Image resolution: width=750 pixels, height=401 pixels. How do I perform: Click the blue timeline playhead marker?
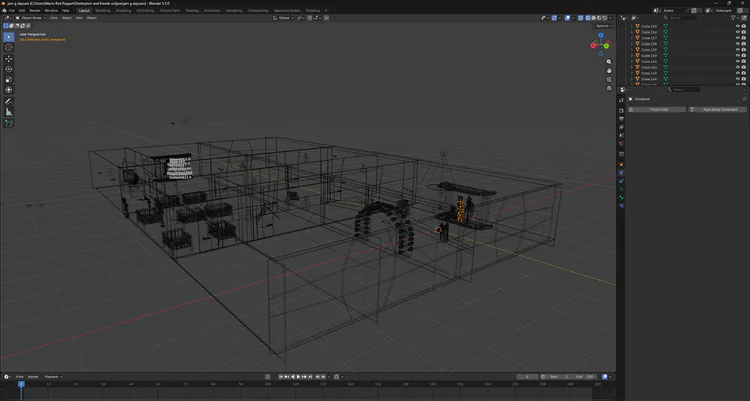(21, 384)
